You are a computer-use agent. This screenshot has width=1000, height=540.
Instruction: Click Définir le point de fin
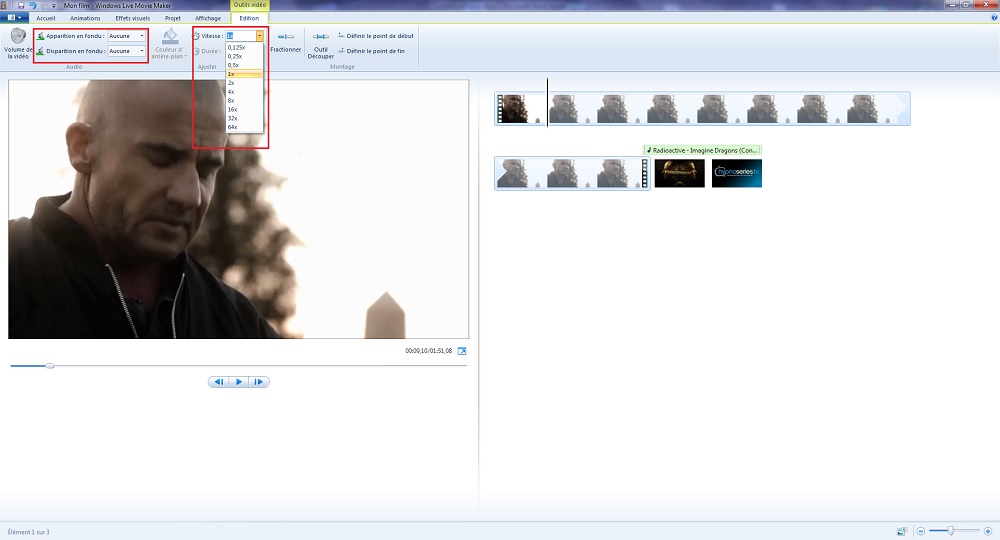[x=371, y=51]
